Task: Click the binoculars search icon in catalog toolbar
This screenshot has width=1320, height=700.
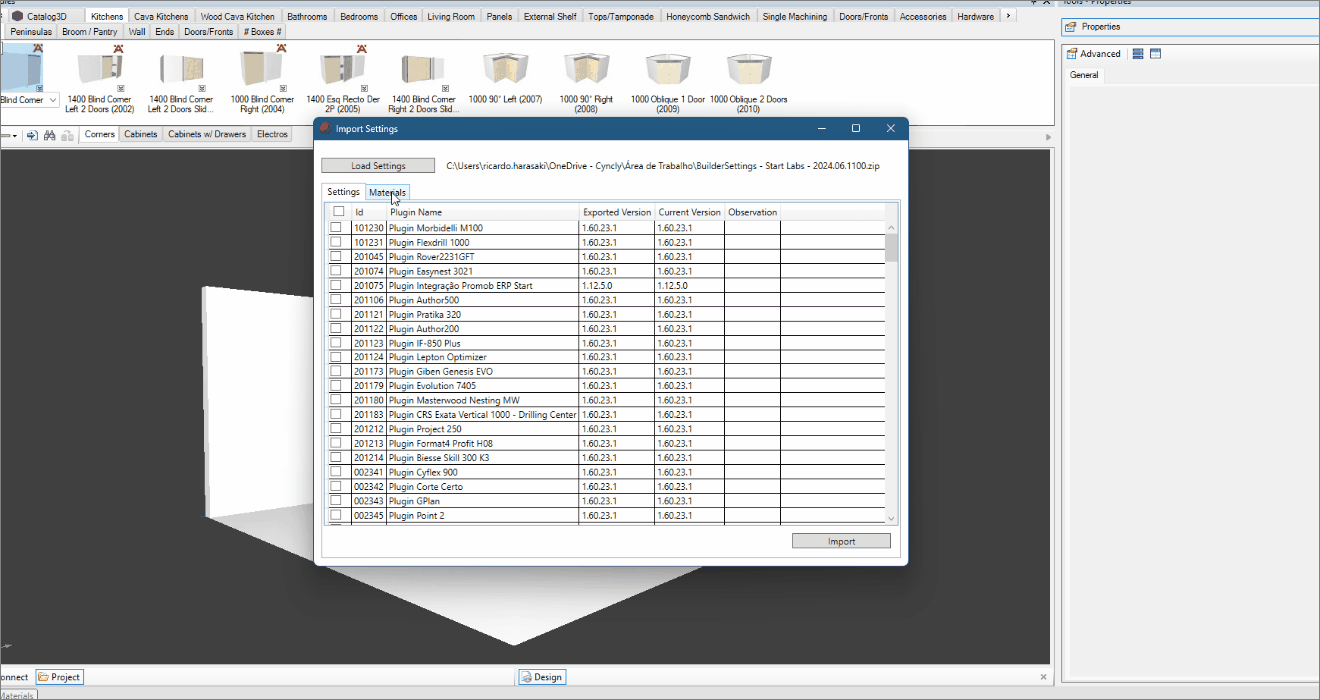Action: coord(48,134)
